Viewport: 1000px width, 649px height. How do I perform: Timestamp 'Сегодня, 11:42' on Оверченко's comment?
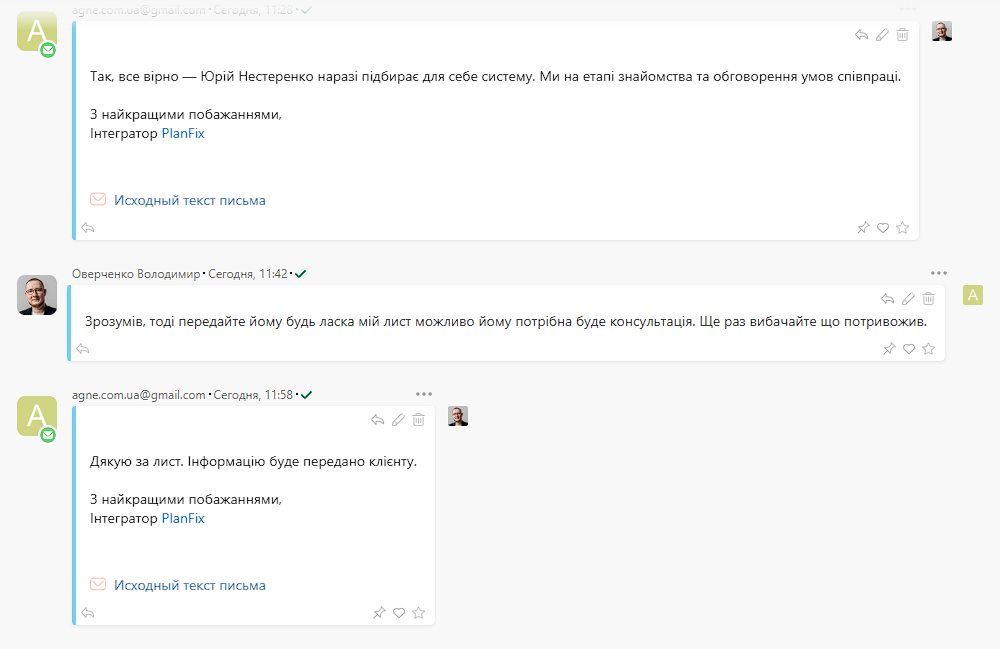point(248,274)
